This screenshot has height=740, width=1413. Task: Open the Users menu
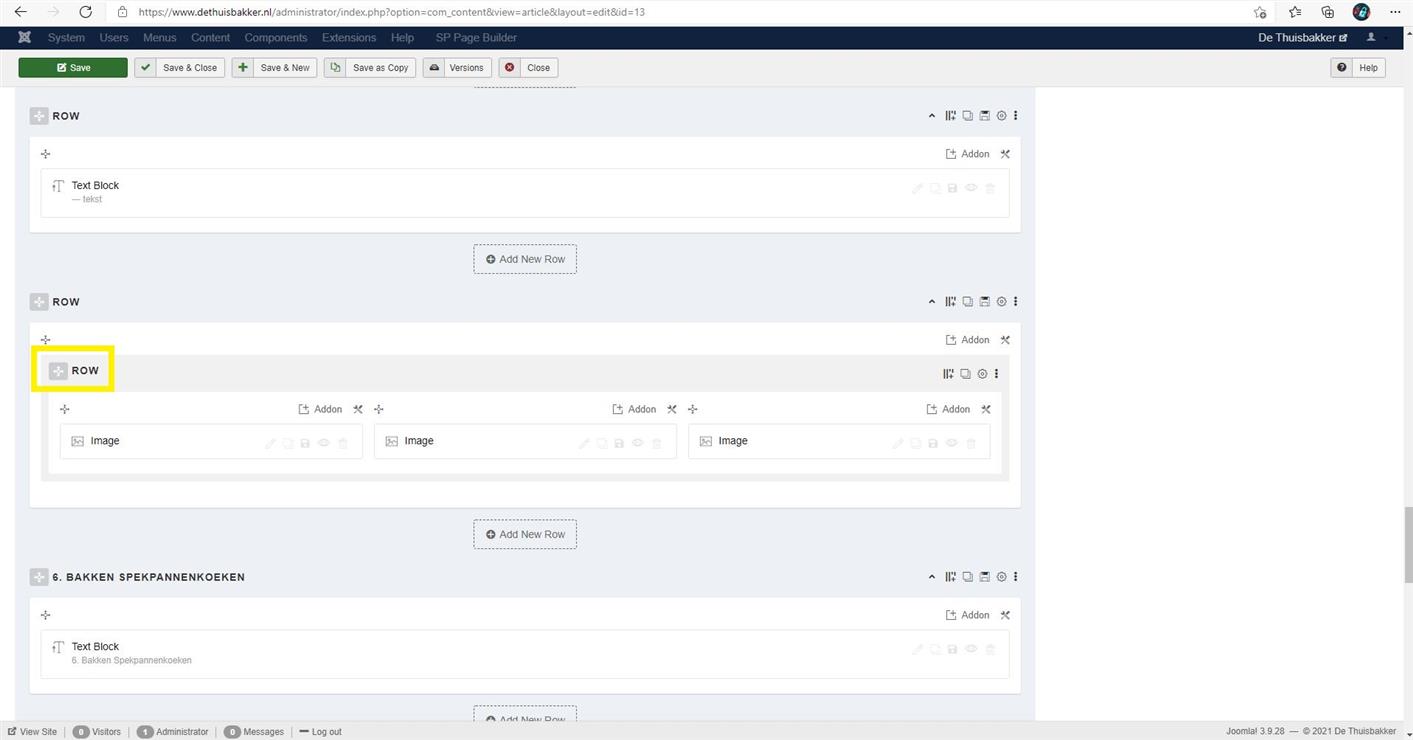(x=114, y=38)
